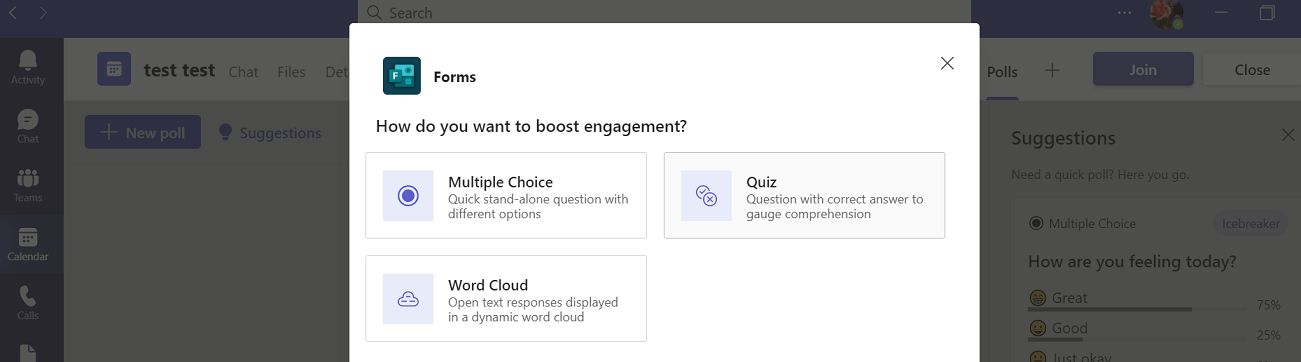
Task: Add a tab with the plus icon
Action: pos(1051,70)
